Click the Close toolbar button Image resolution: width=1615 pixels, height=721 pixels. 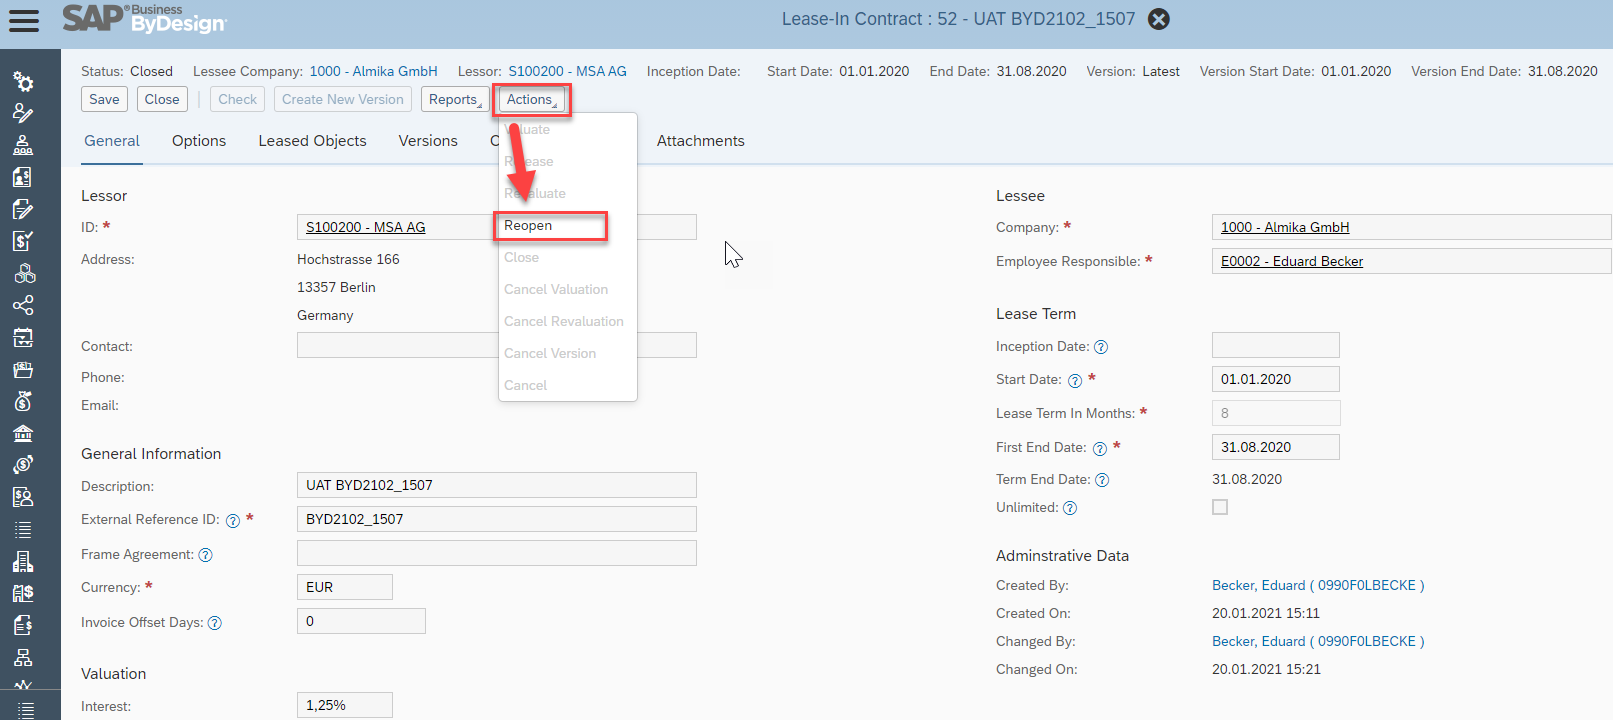click(x=162, y=99)
